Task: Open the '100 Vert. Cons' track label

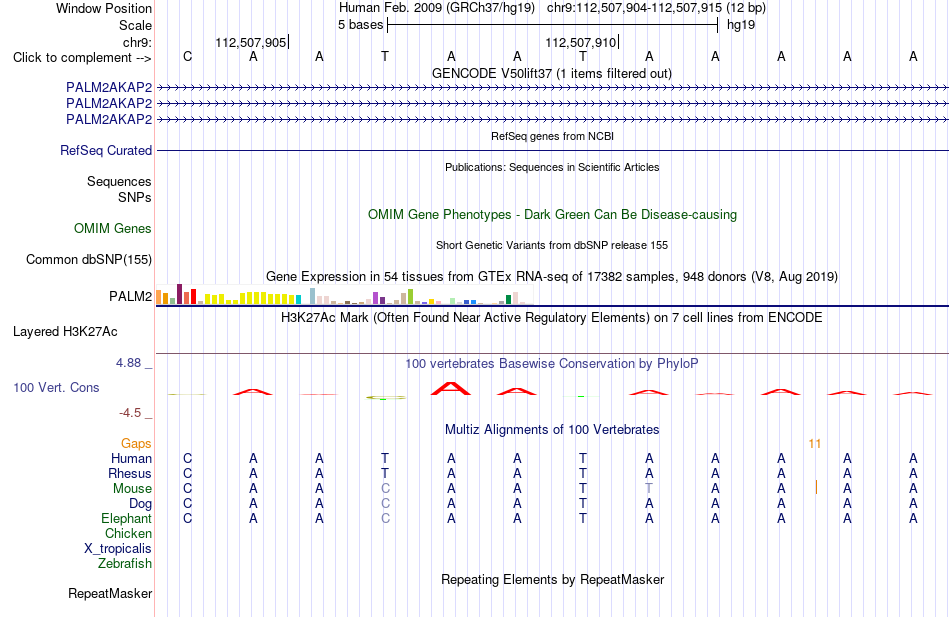Action: click(x=56, y=387)
